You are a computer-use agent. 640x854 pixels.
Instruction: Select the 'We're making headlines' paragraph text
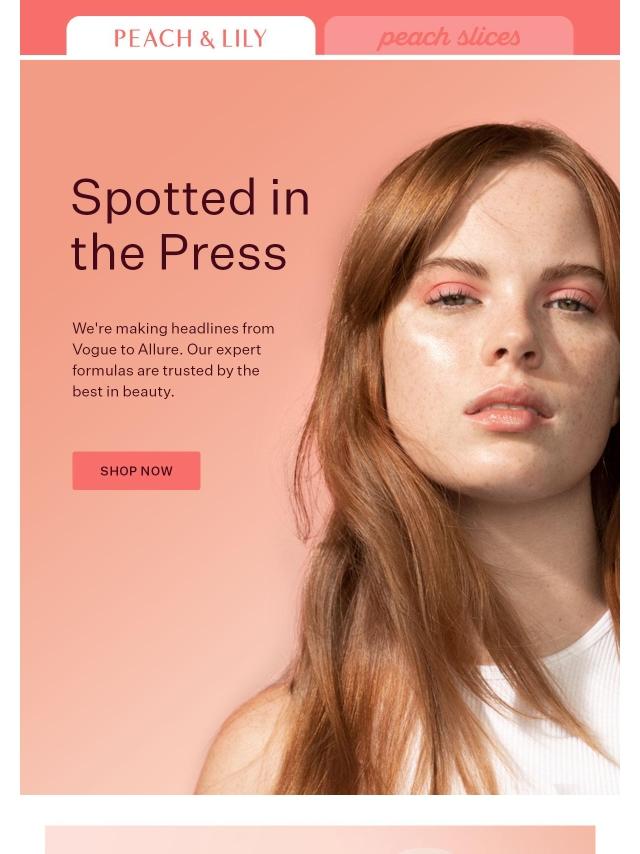click(173, 360)
